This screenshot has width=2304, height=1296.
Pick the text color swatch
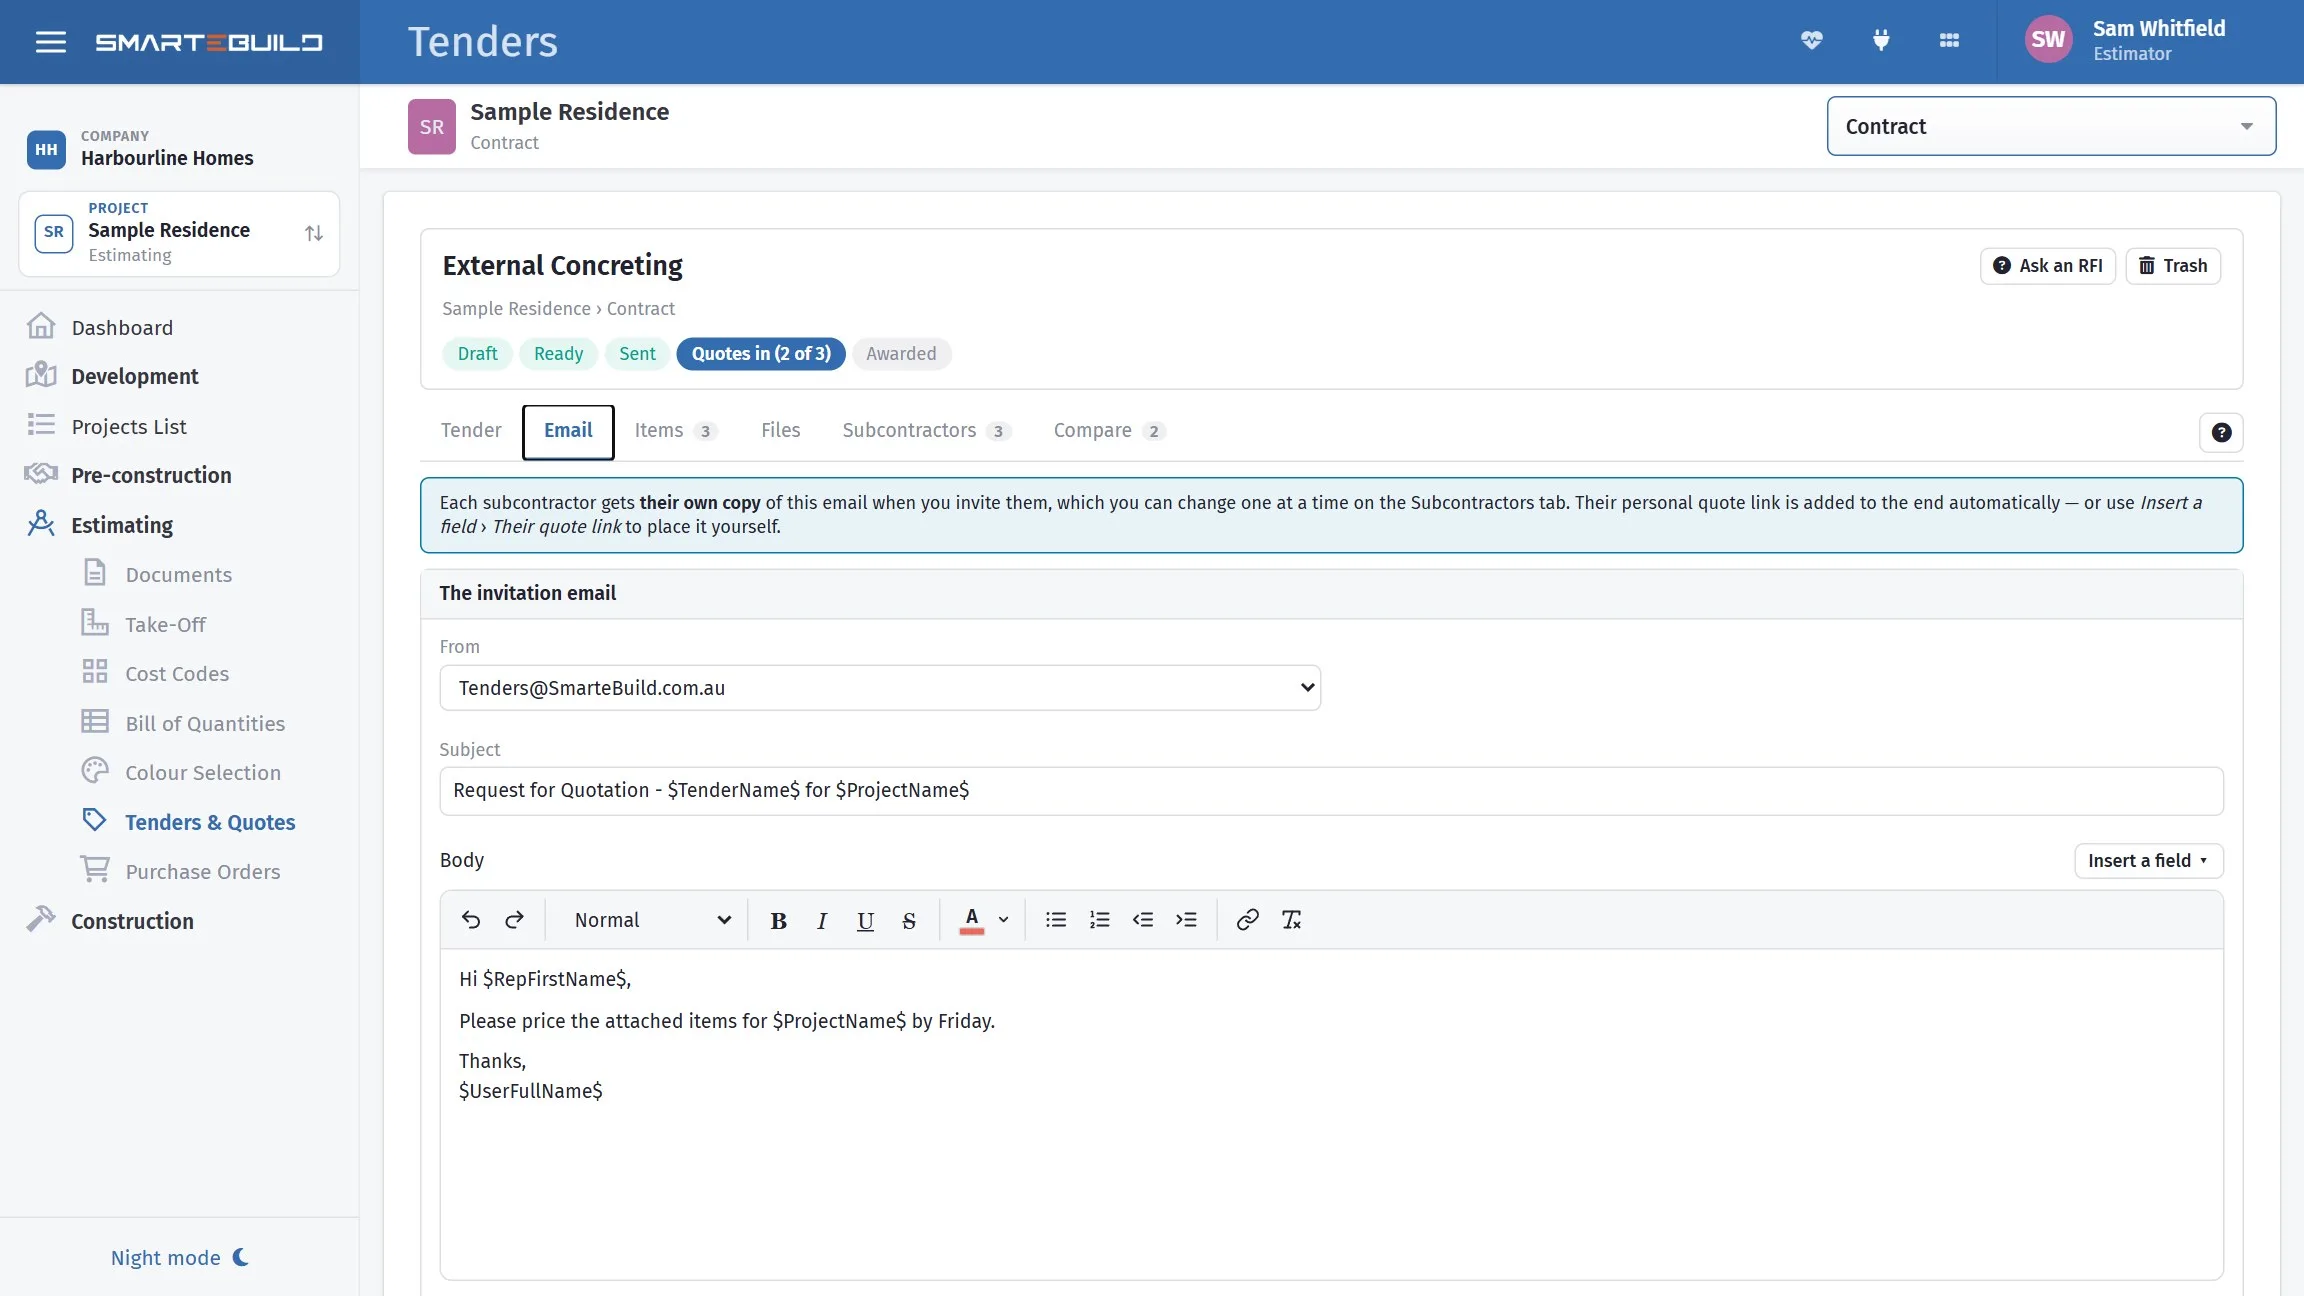click(971, 920)
